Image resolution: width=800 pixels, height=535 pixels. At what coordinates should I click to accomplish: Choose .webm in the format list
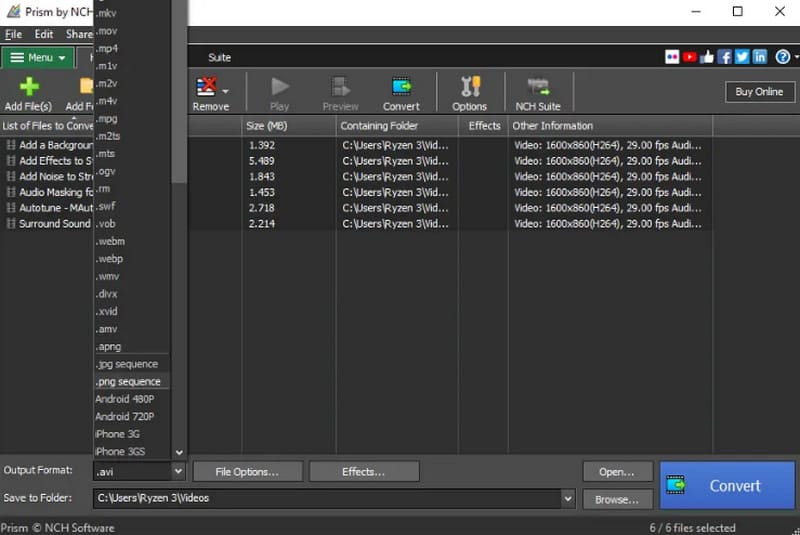tap(110, 241)
